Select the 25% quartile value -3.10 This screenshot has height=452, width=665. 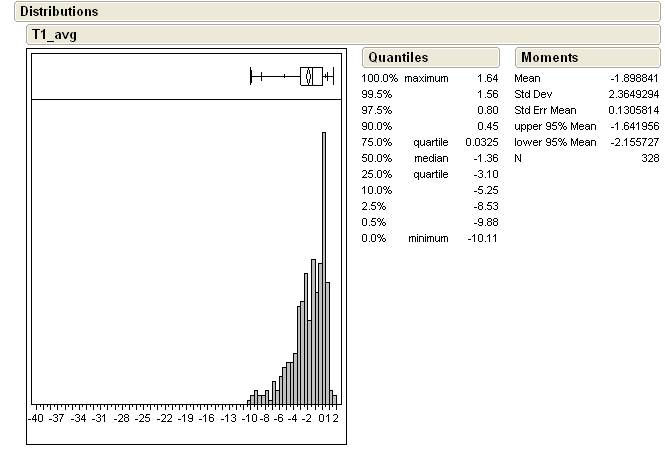pos(484,174)
